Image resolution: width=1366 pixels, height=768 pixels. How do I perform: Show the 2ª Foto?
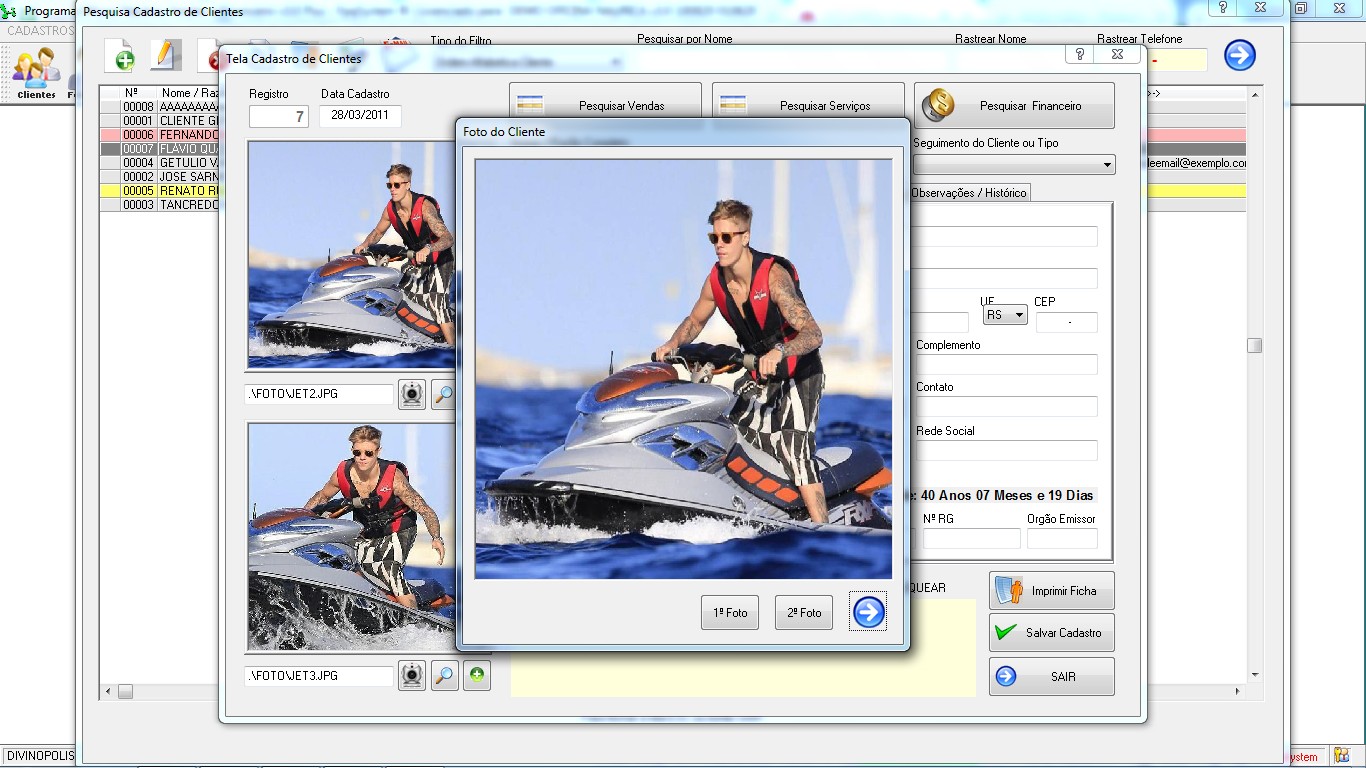pos(804,612)
